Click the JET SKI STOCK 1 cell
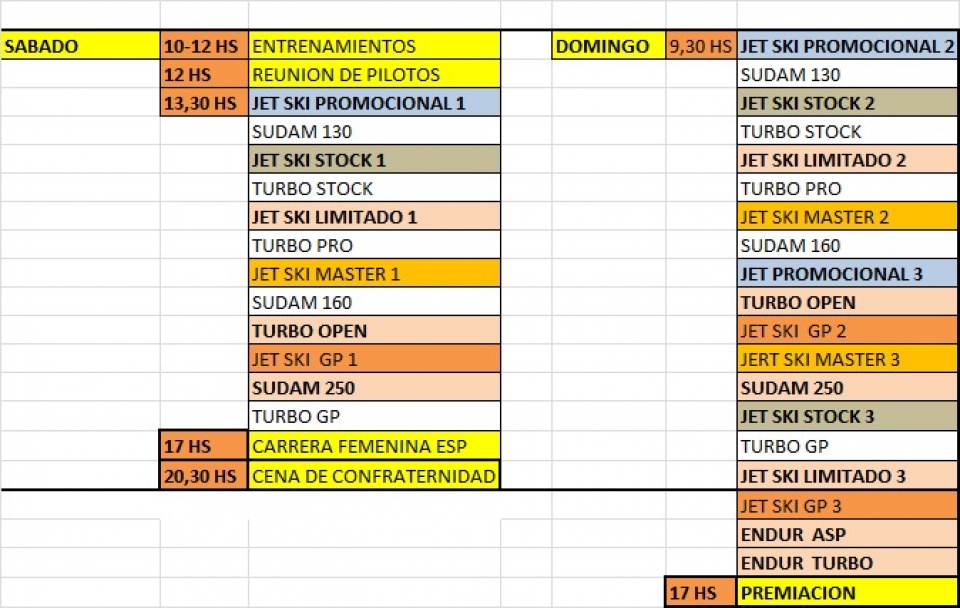This screenshot has width=960, height=608. [375, 160]
